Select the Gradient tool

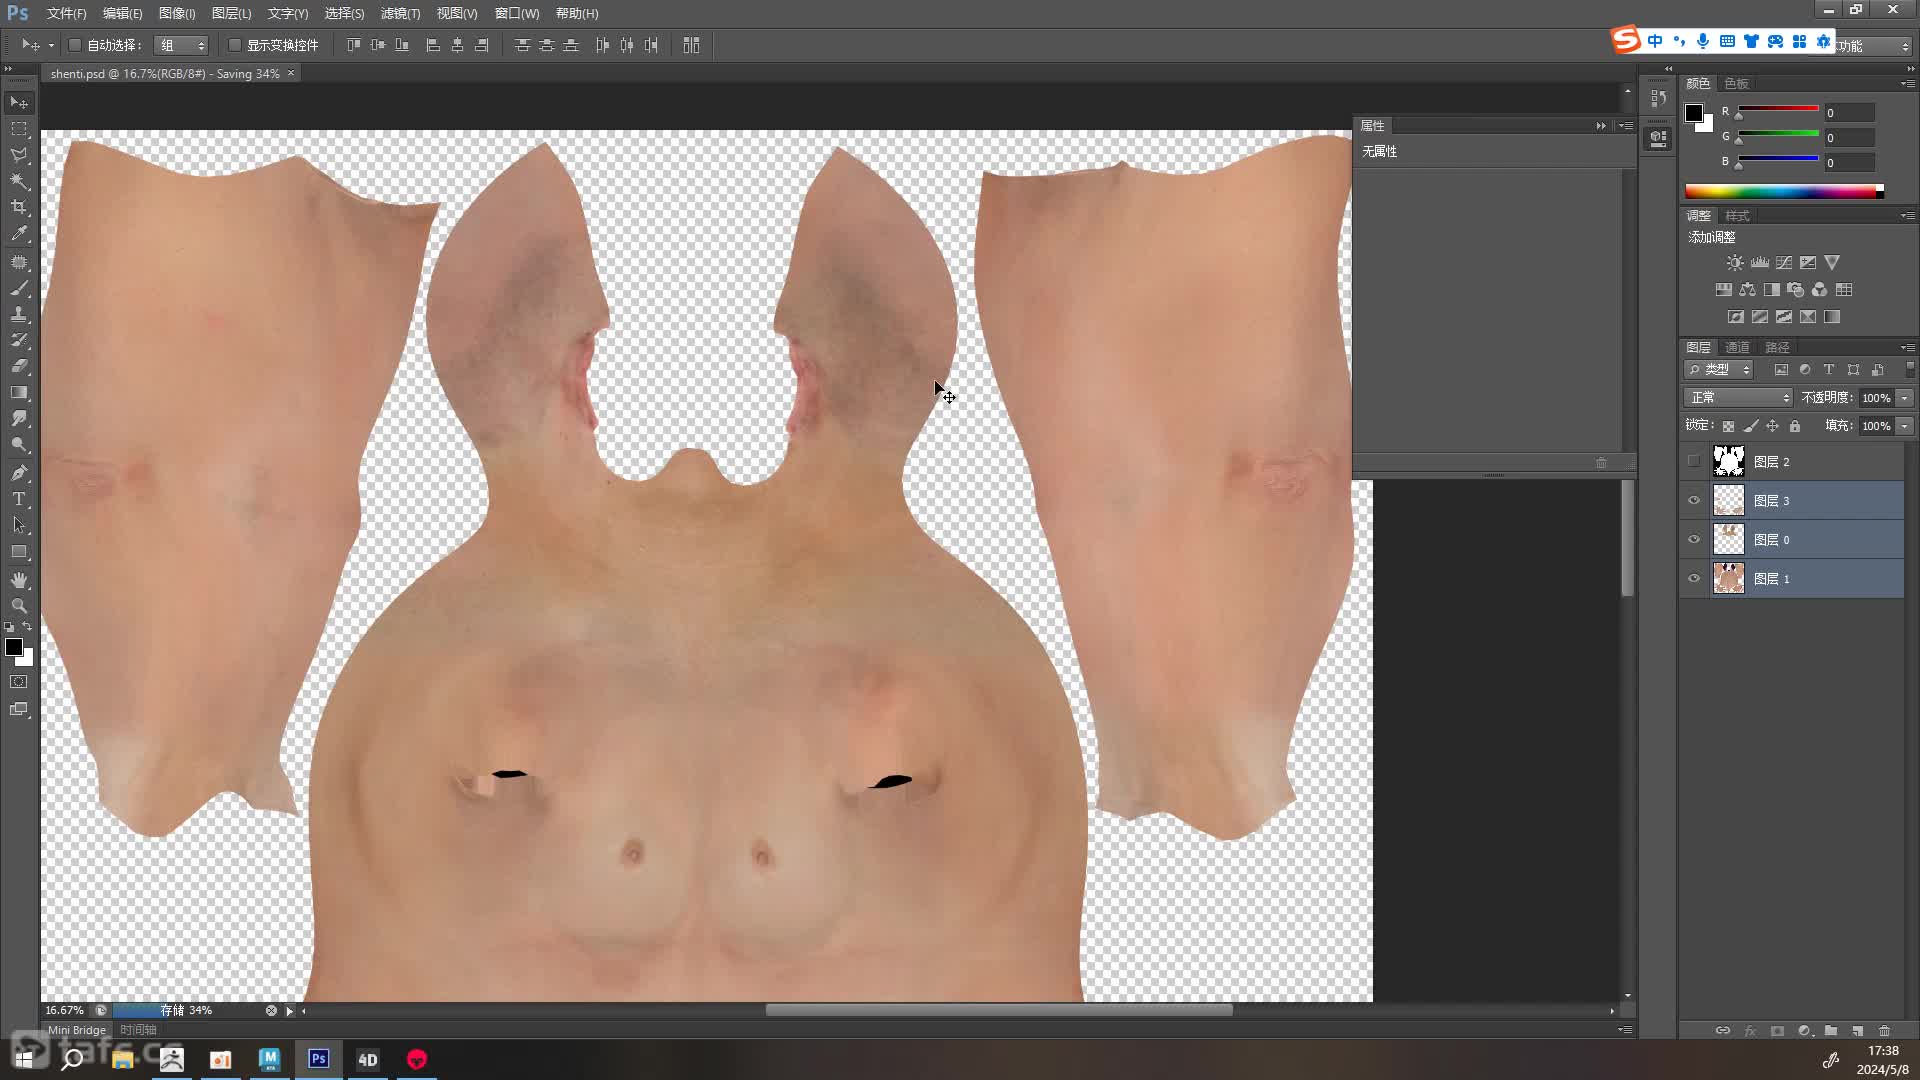click(19, 392)
